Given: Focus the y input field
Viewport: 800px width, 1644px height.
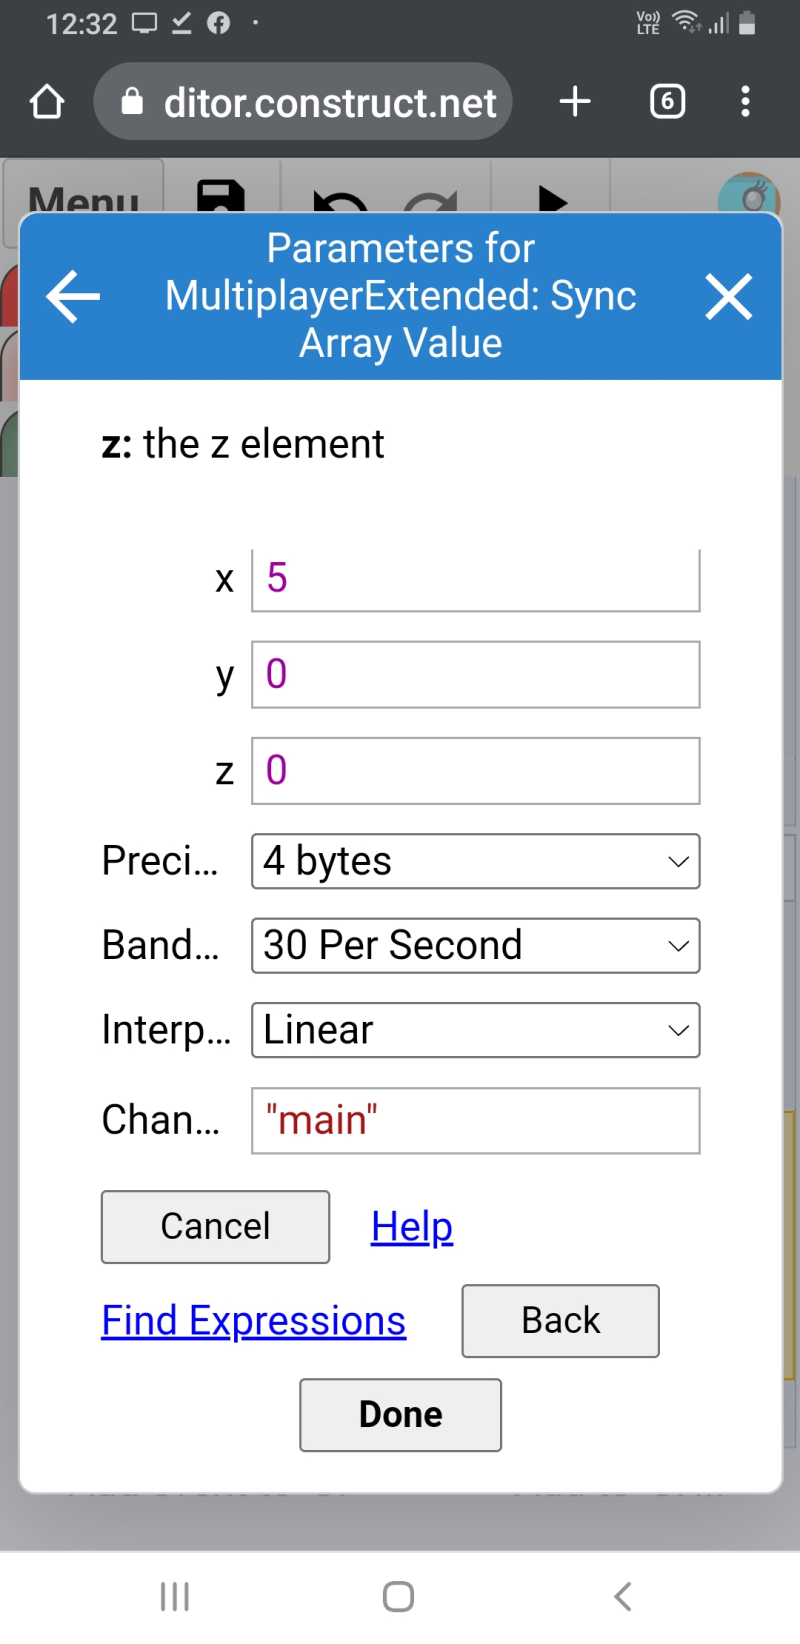Looking at the screenshot, I should pyautogui.click(x=475, y=674).
